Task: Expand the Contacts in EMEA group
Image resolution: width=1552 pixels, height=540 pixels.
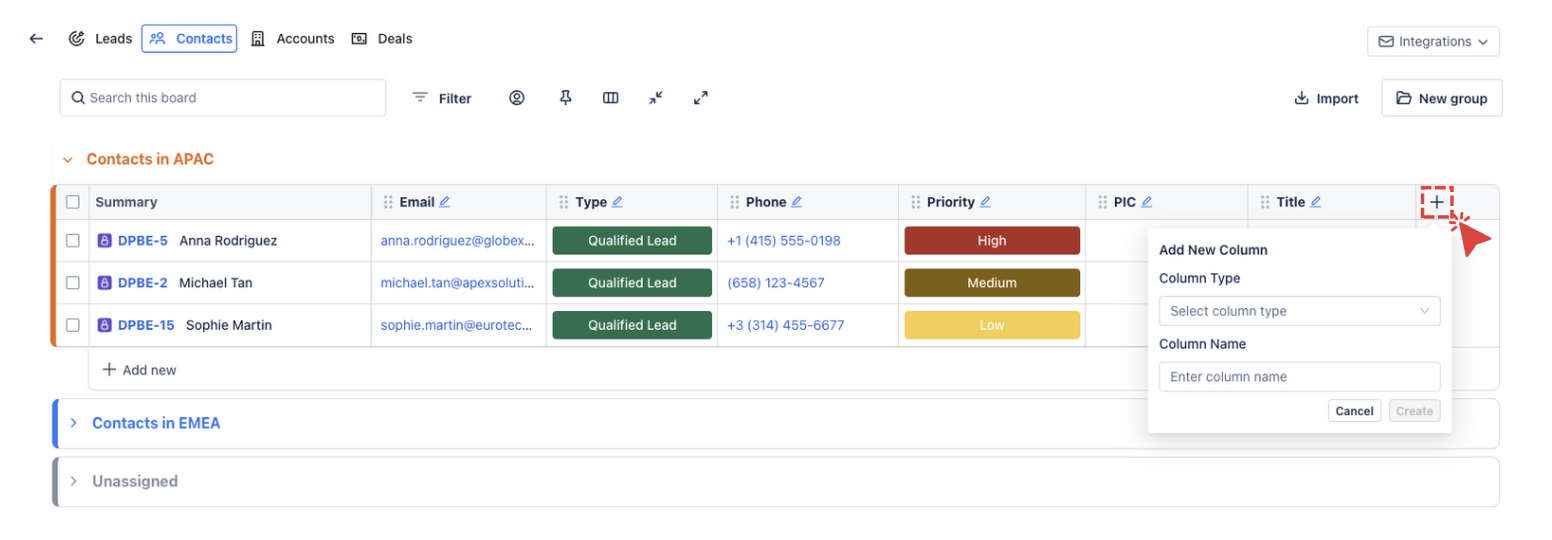Action: point(73,423)
